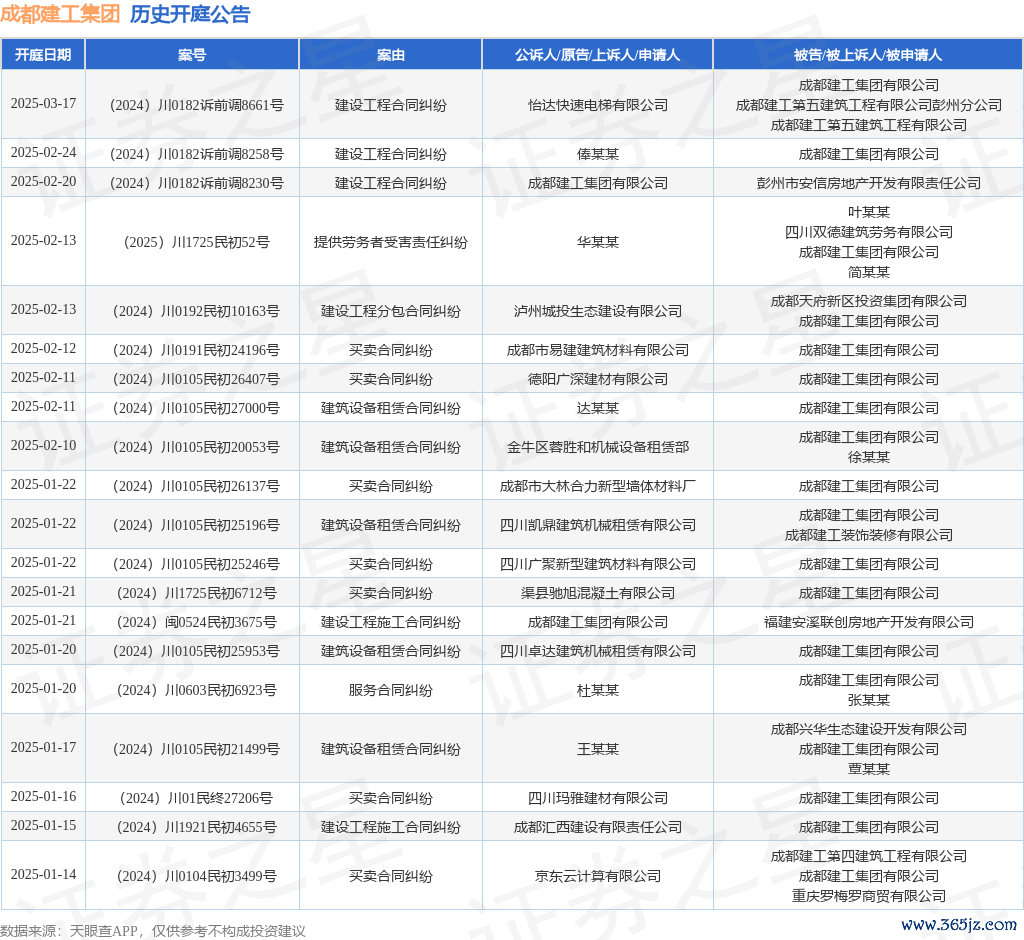This screenshot has height=940, width=1024.
Task: Select case number (2024)川0105民初26137号
Action: [196, 486]
